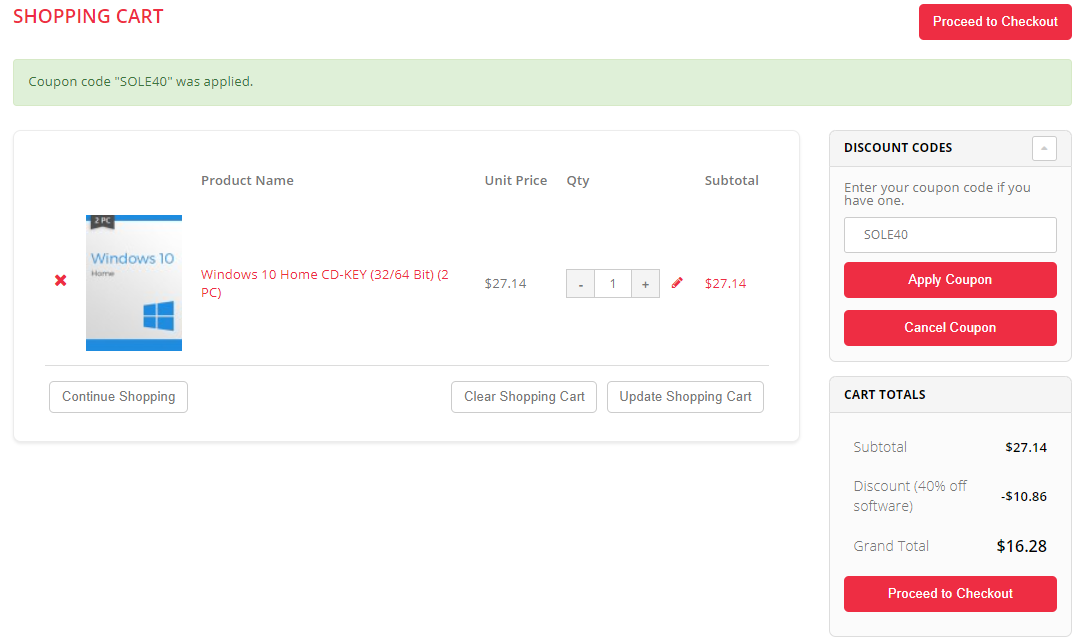This screenshot has height=643, width=1081.
Task: Remove Windows 10 item with red X
Action: pos(61,281)
